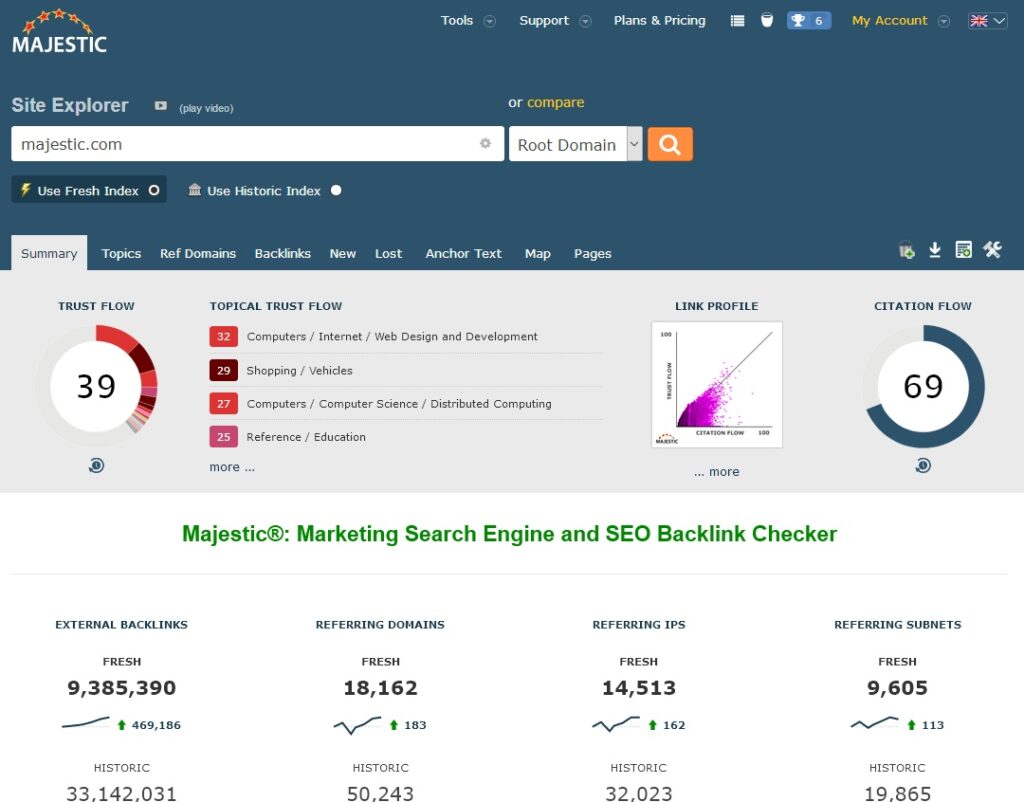Click the External Backlinks fresh trend sparkline

tap(86, 723)
